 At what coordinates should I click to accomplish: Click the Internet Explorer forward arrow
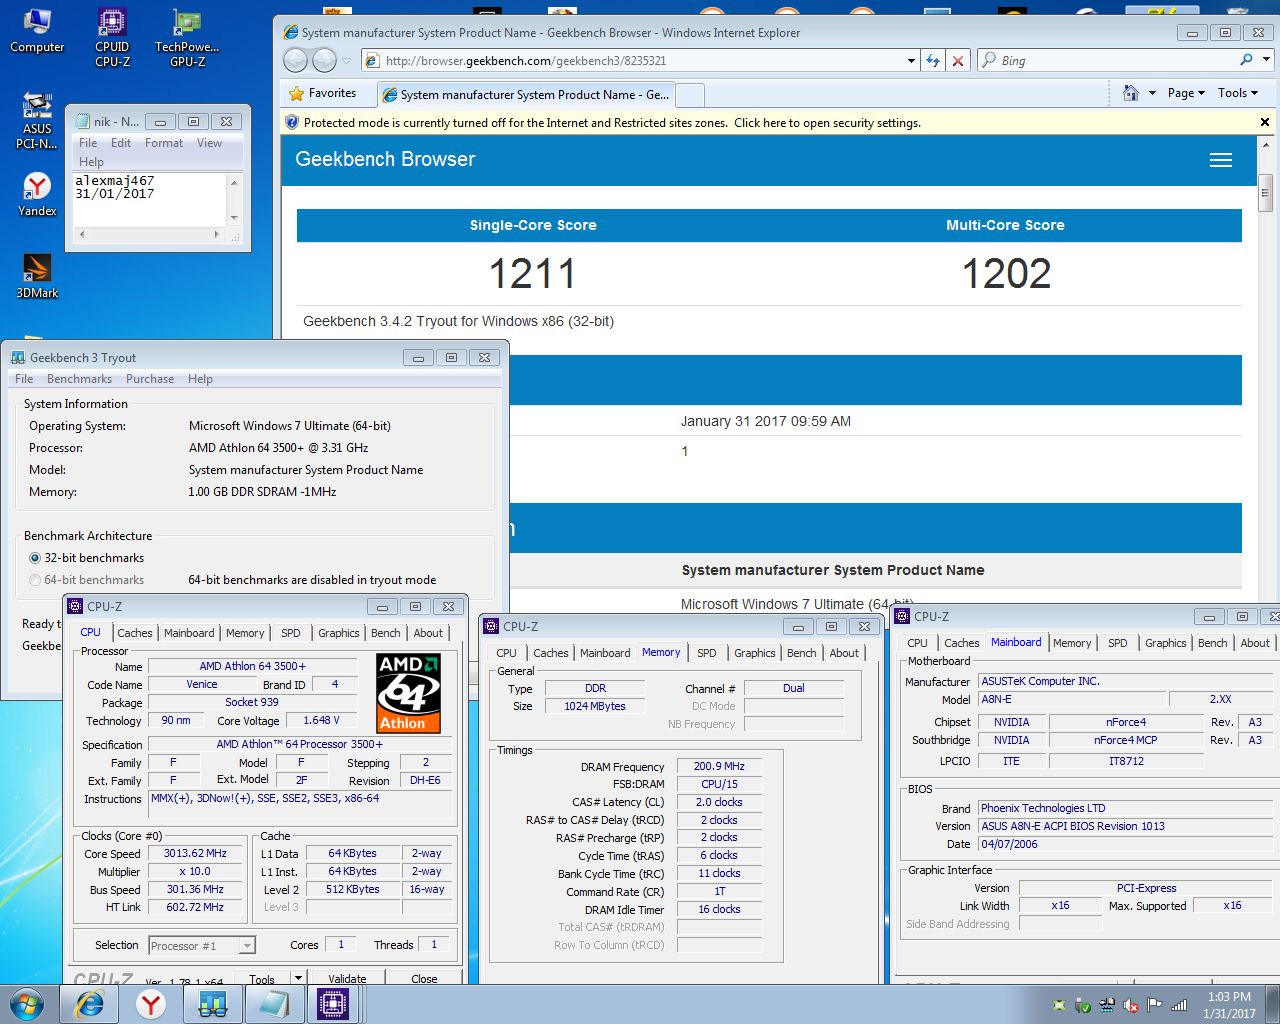tap(325, 61)
